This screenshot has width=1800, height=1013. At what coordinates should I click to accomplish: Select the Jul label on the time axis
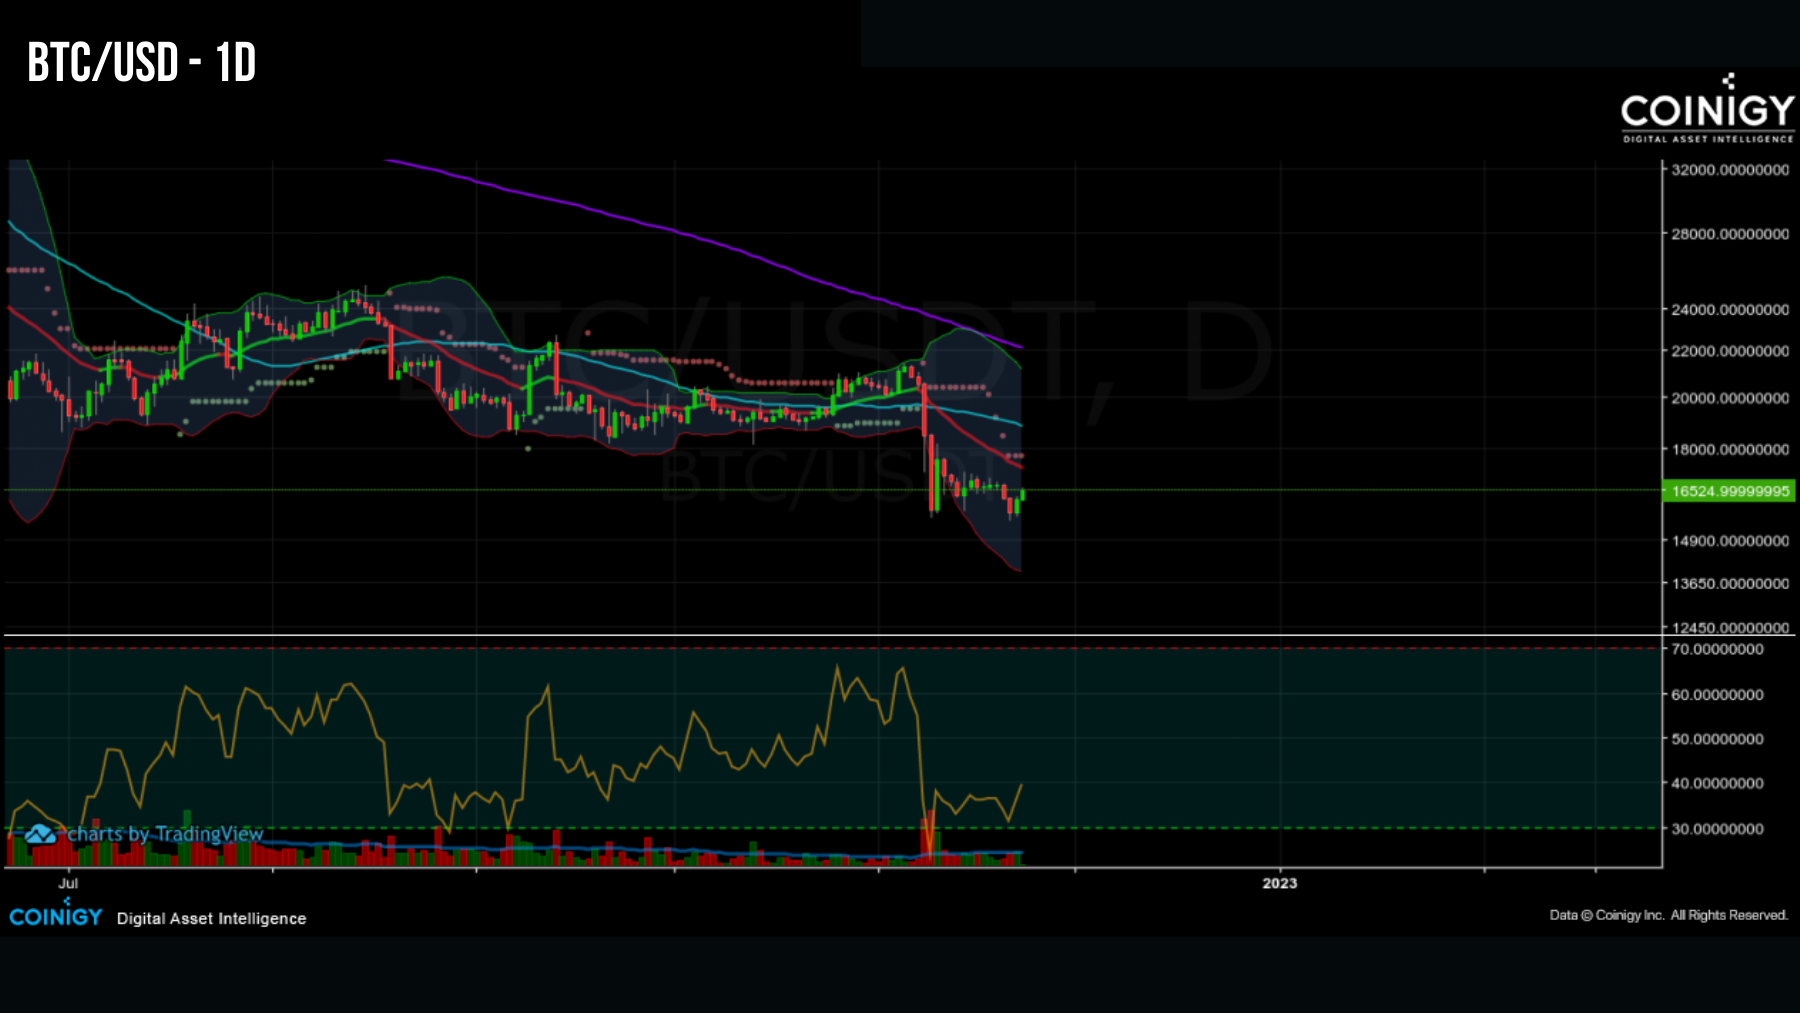[68, 884]
